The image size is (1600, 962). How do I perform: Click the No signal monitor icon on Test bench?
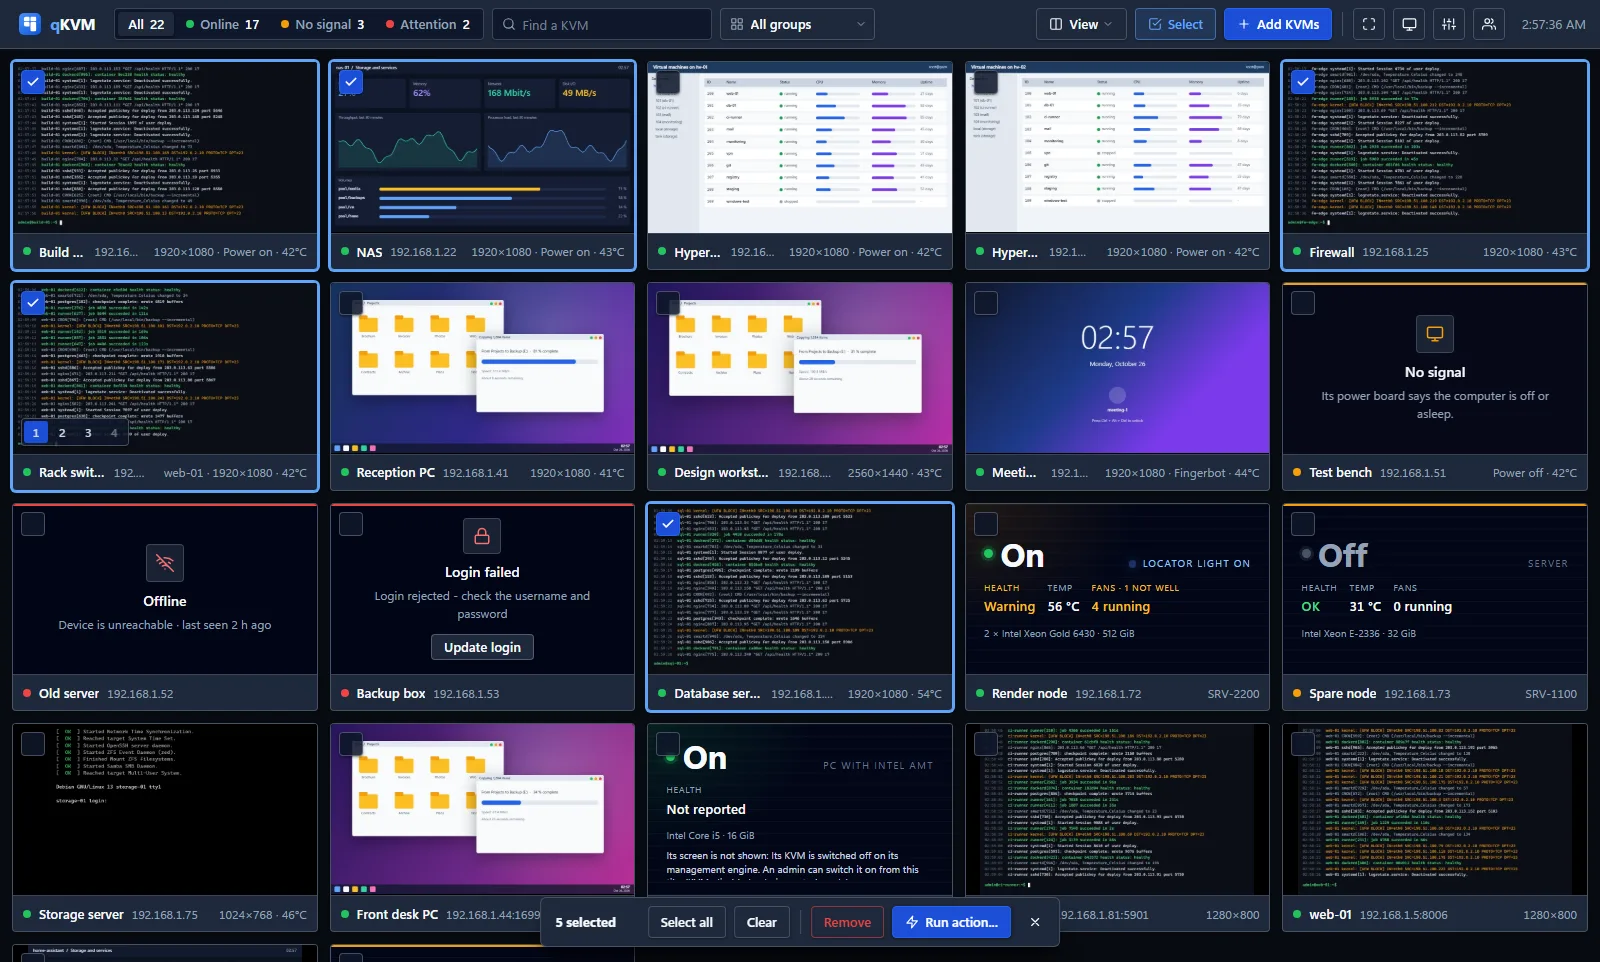1435,334
